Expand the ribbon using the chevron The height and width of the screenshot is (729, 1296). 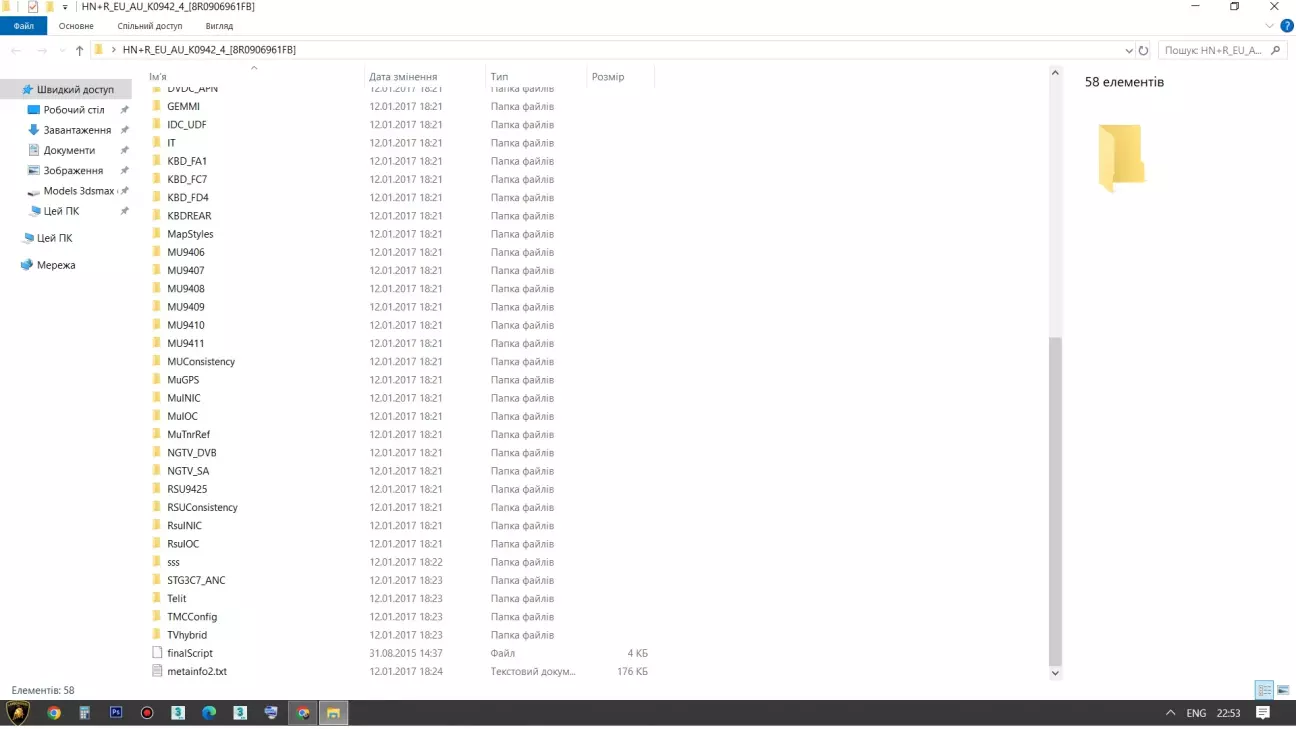pos(1271,25)
